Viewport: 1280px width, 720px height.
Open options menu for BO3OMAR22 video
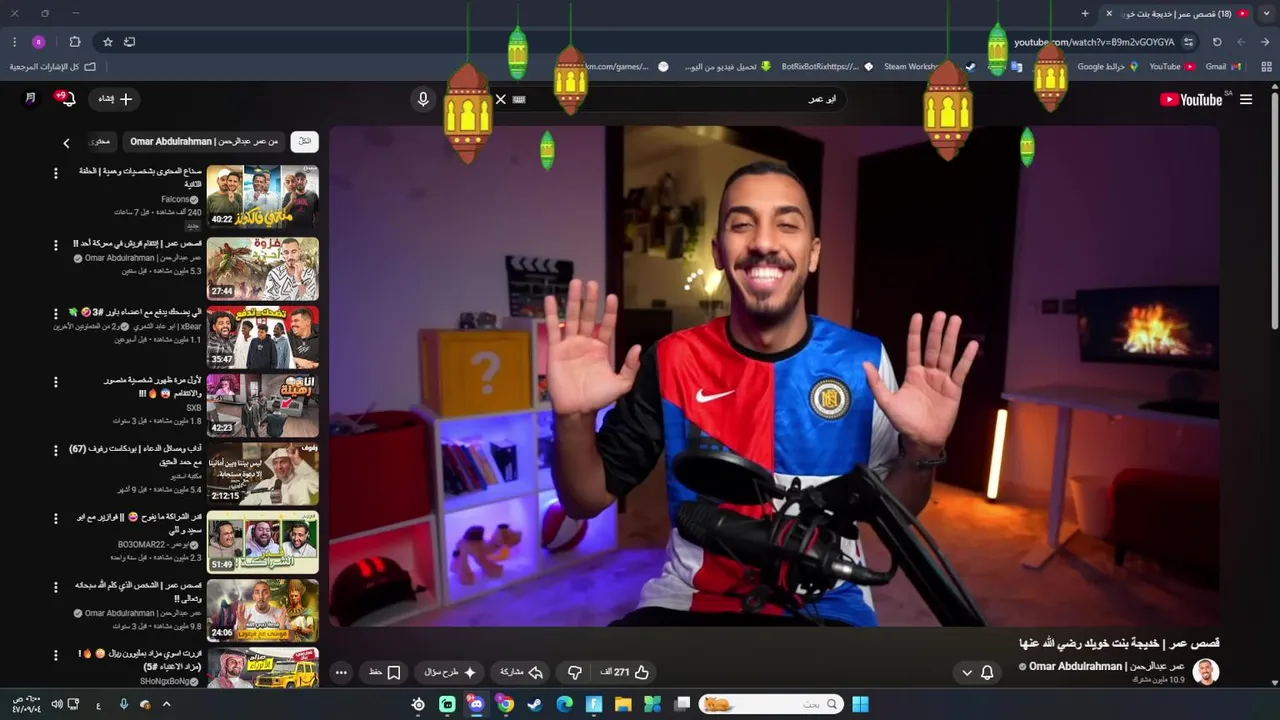tap(56, 519)
